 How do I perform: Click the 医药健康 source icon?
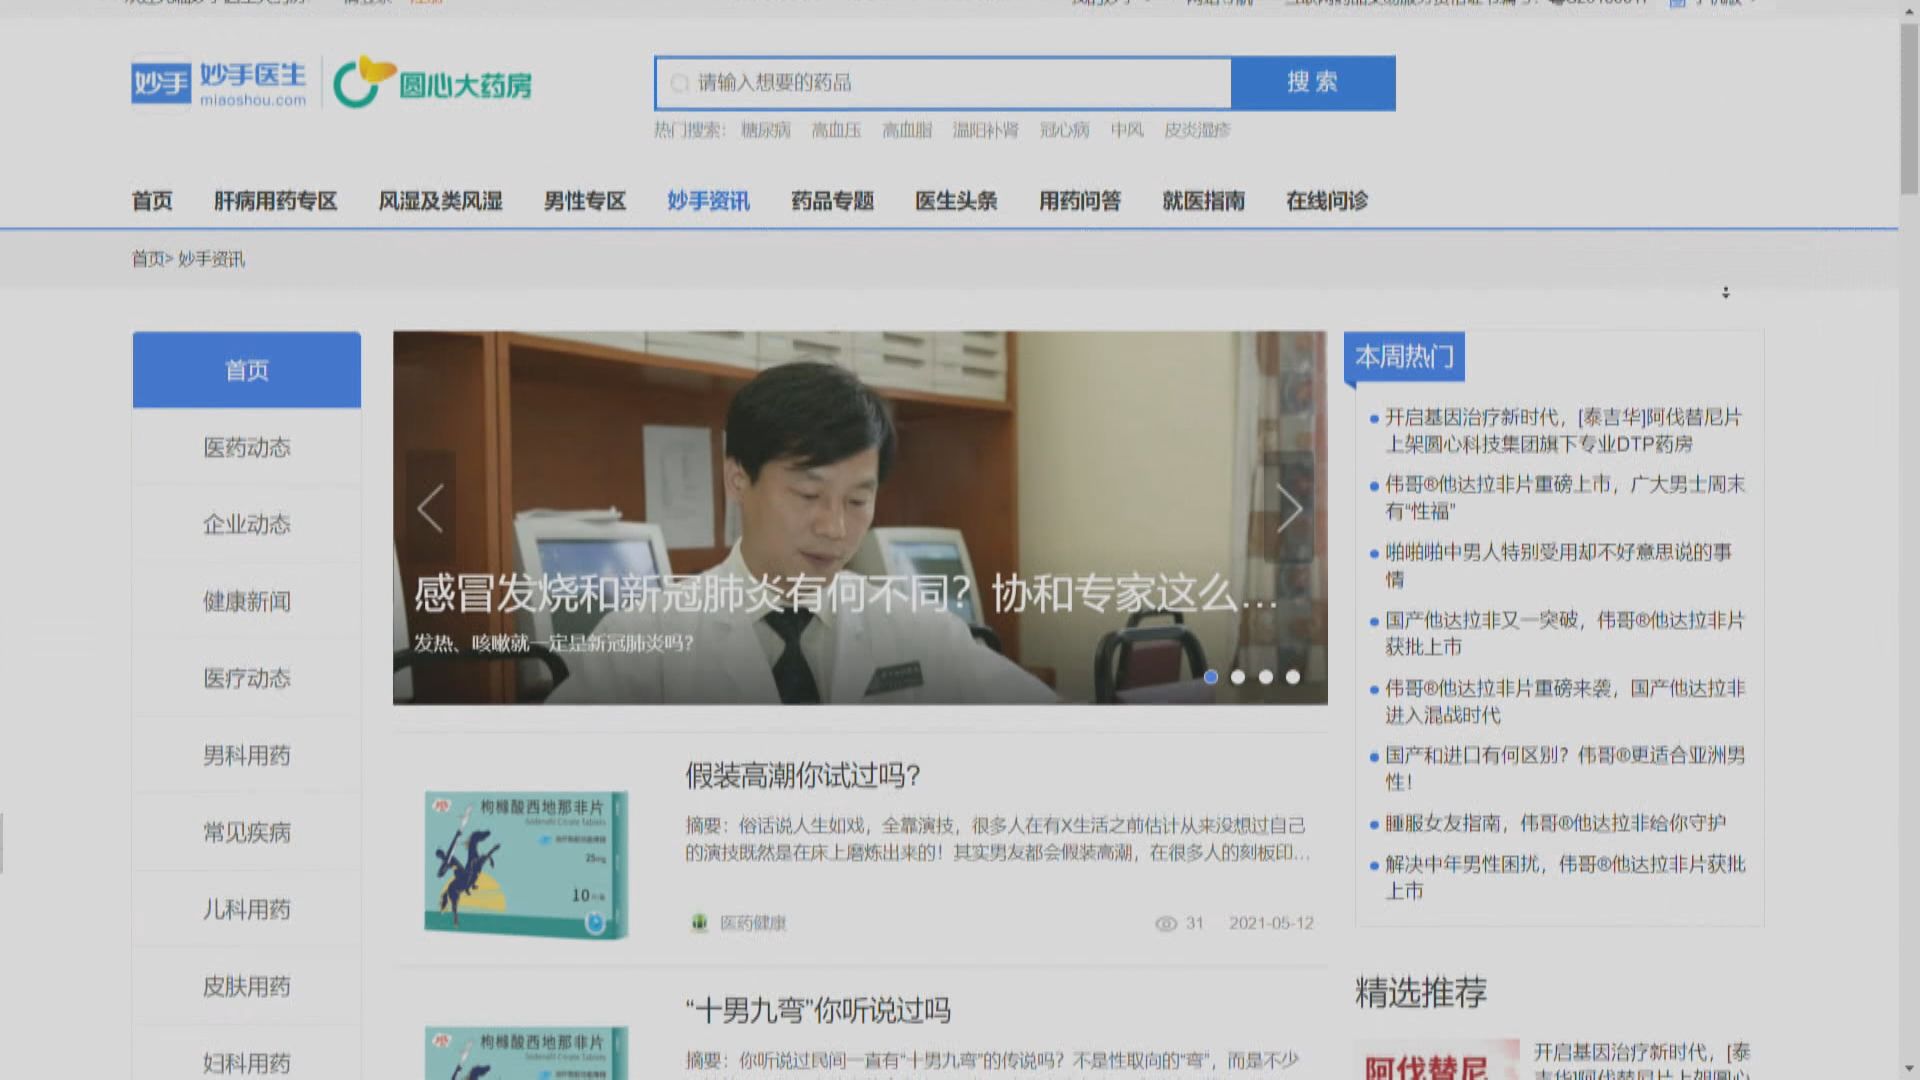699,922
